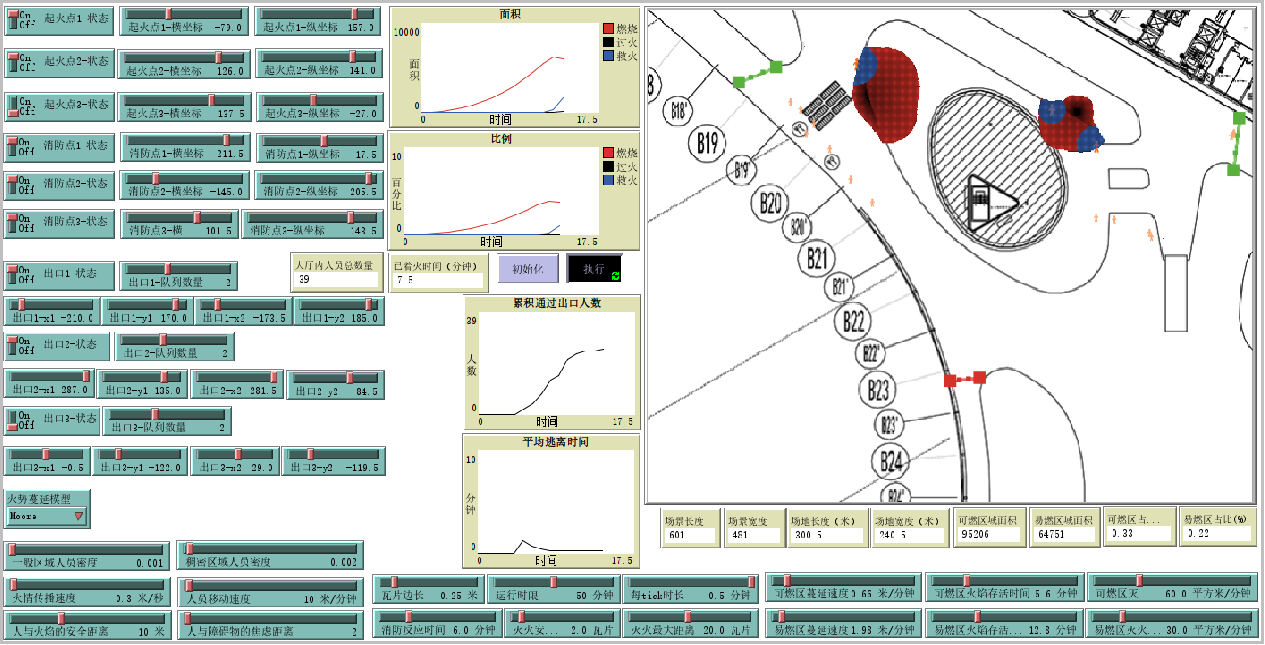Click the 可燃区域面积 value 95206
This screenshot has height=645, width=1265.
point(988,535)
